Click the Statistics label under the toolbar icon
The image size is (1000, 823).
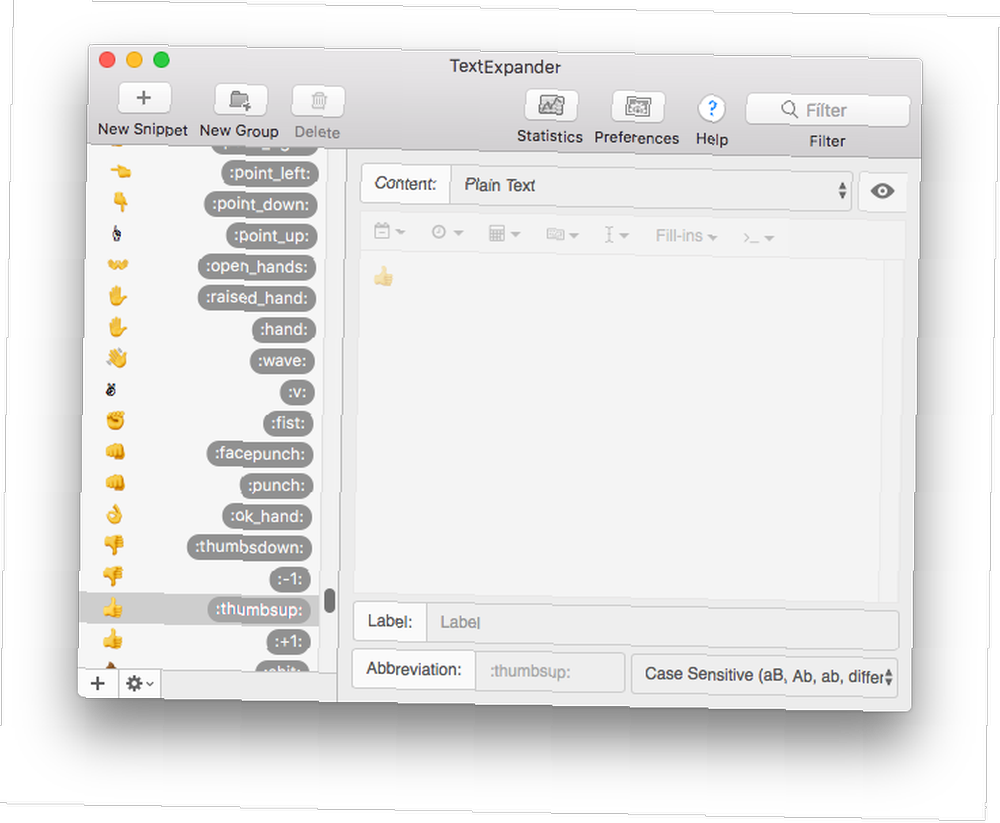550,137
